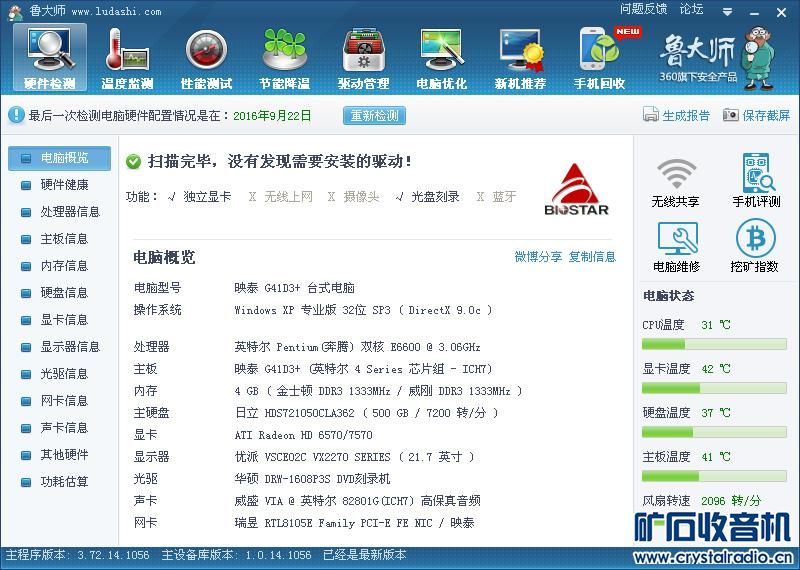Click the CPU温度 progress bar

pos(714,344)
